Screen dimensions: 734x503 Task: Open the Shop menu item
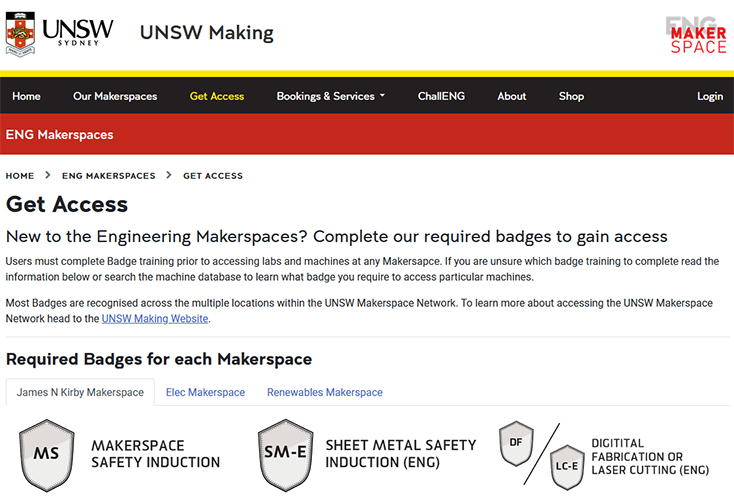[x=571, y=96]
